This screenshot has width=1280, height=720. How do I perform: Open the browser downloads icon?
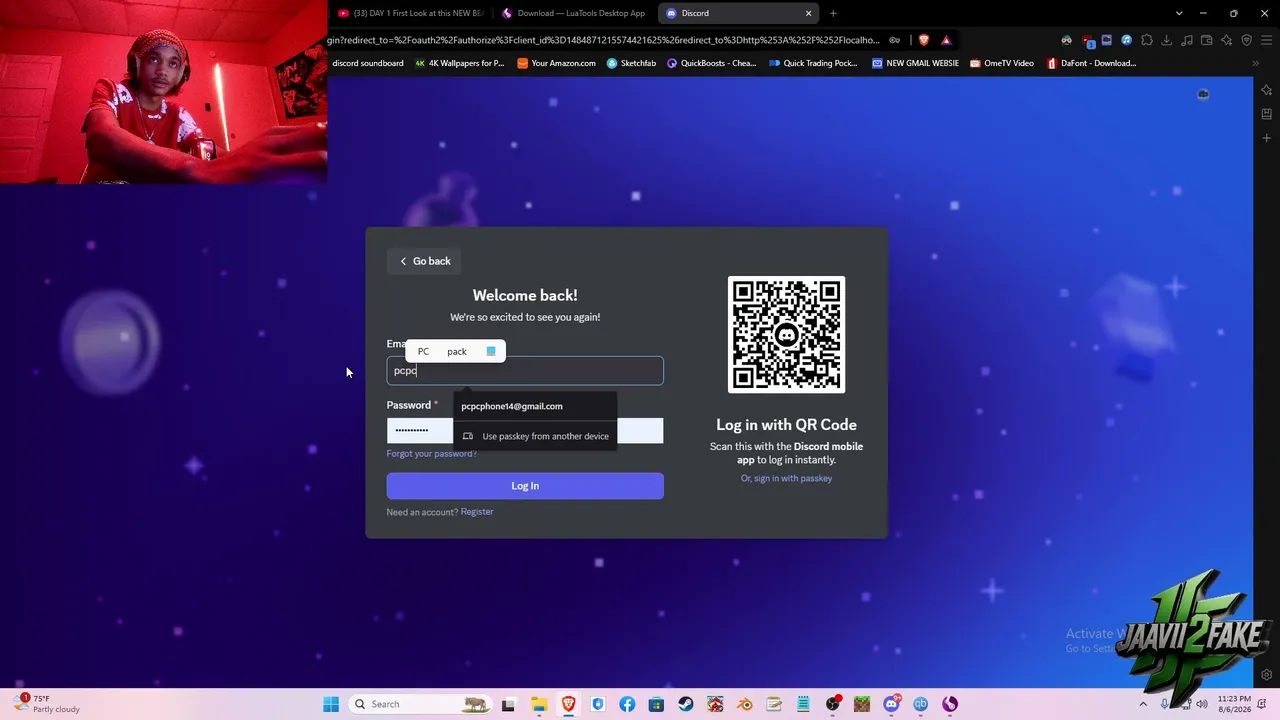pos(1166,40)
